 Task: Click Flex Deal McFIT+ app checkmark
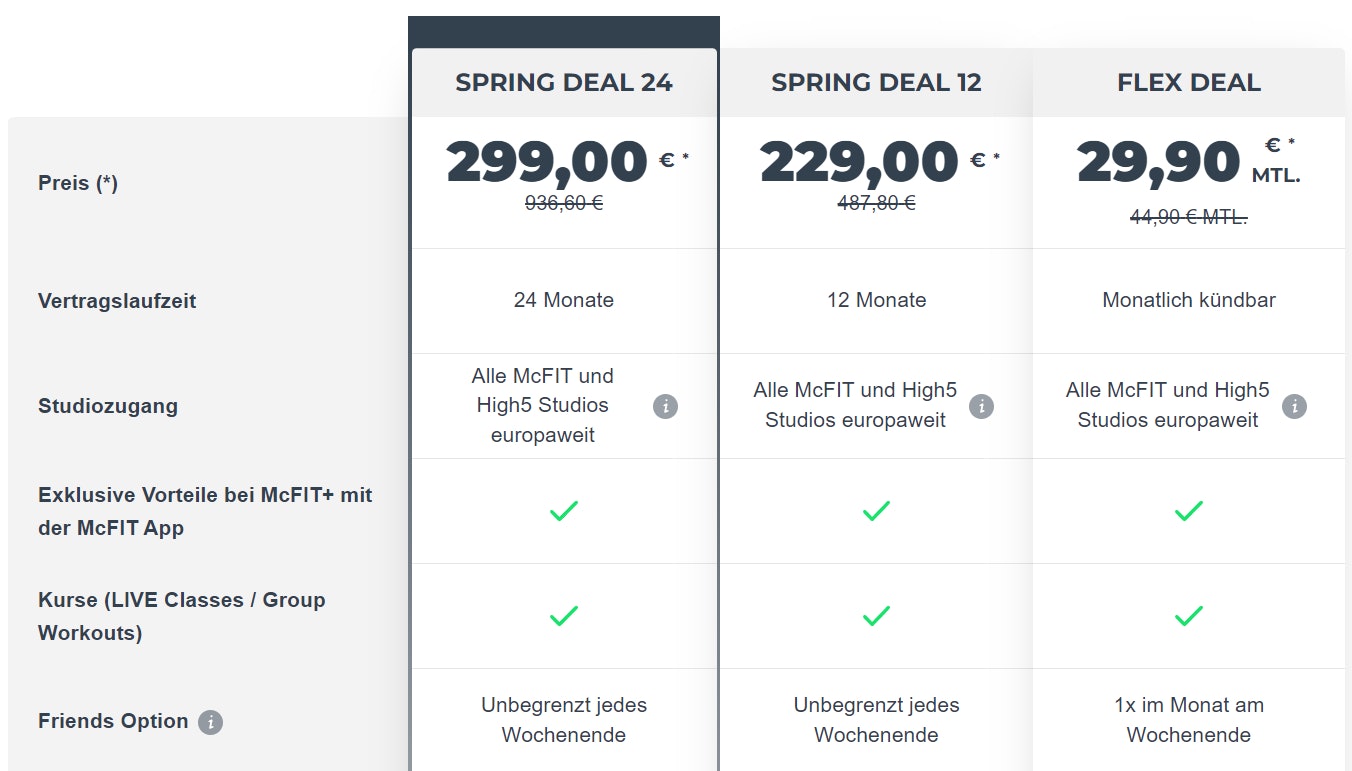(x=1188, y=511)
